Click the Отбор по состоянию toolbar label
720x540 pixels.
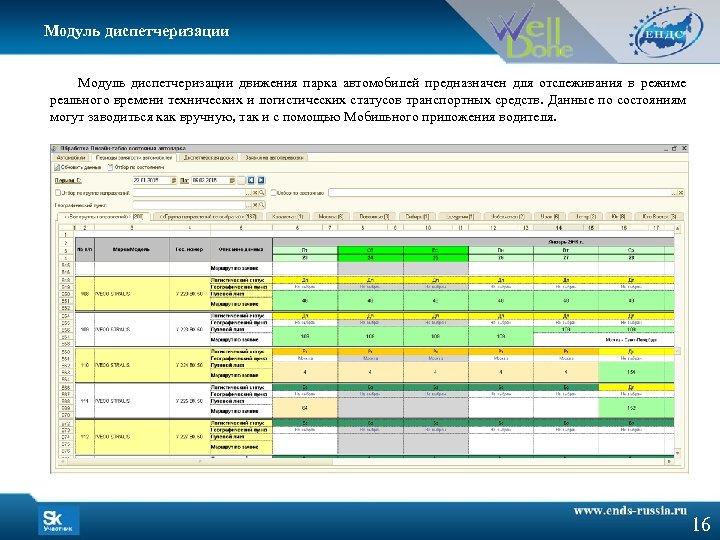tap(139, 168)
